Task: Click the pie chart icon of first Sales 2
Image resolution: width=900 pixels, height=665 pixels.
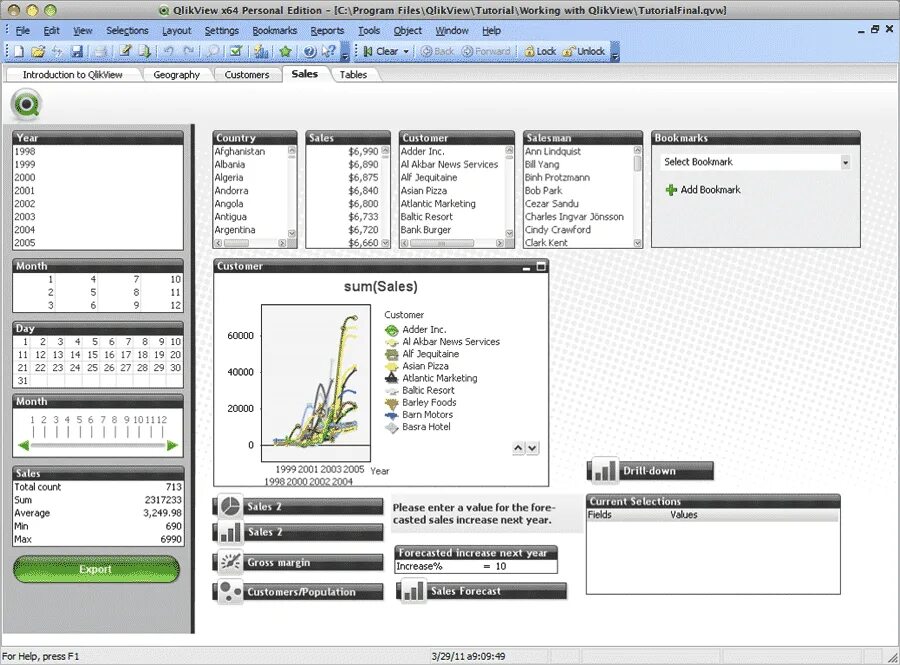Action: coord(230,506)
